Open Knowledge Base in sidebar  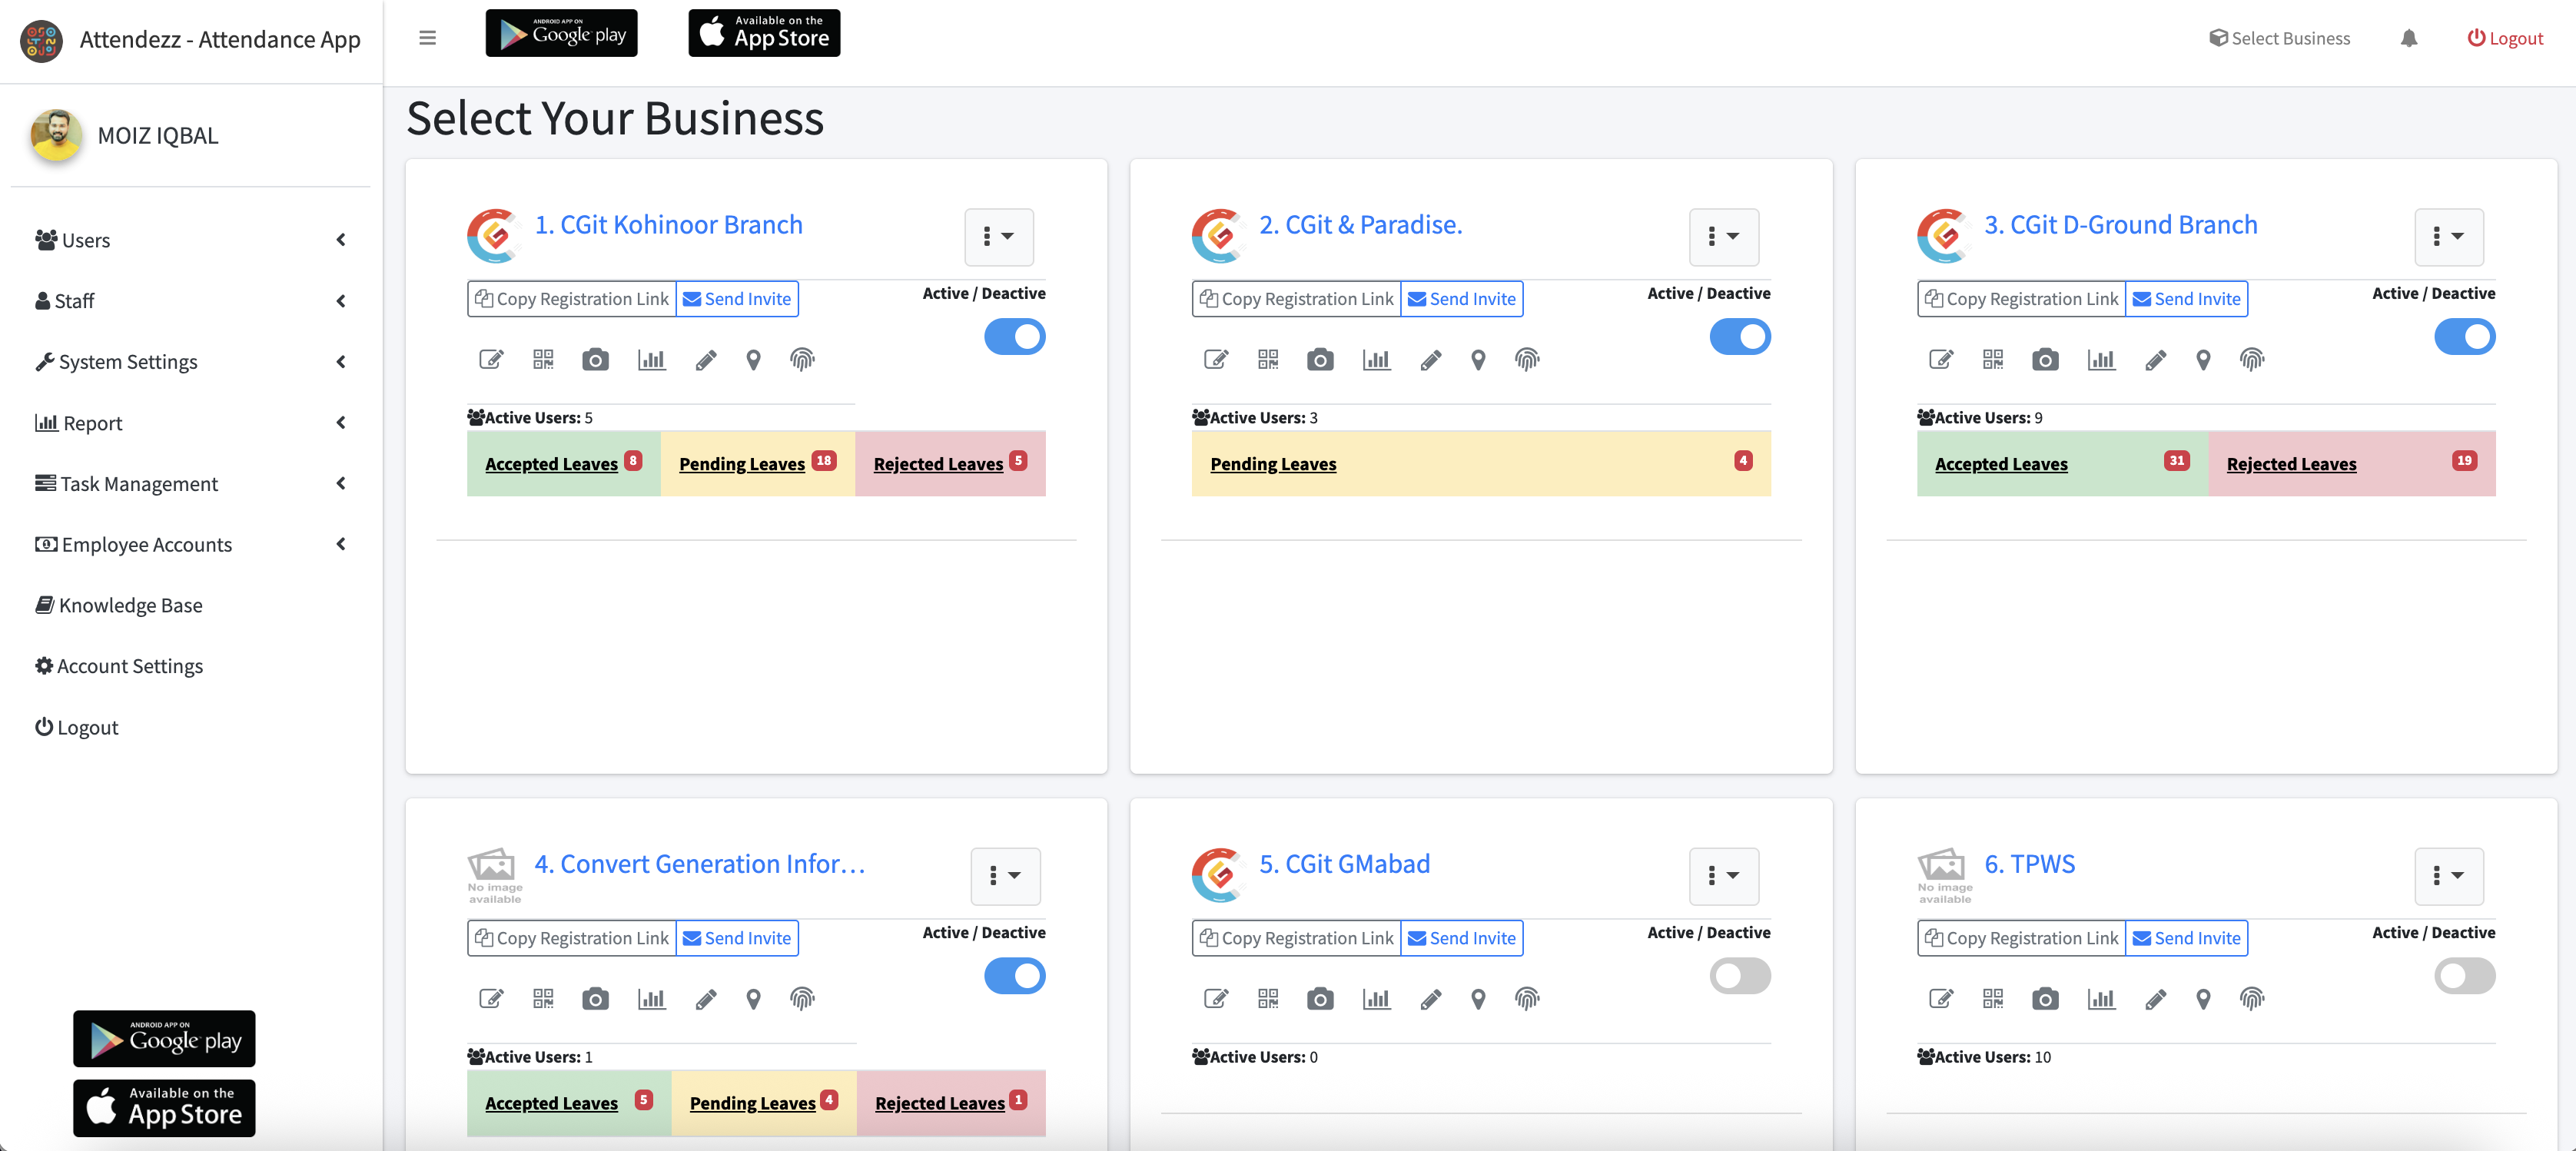(130, 605)
